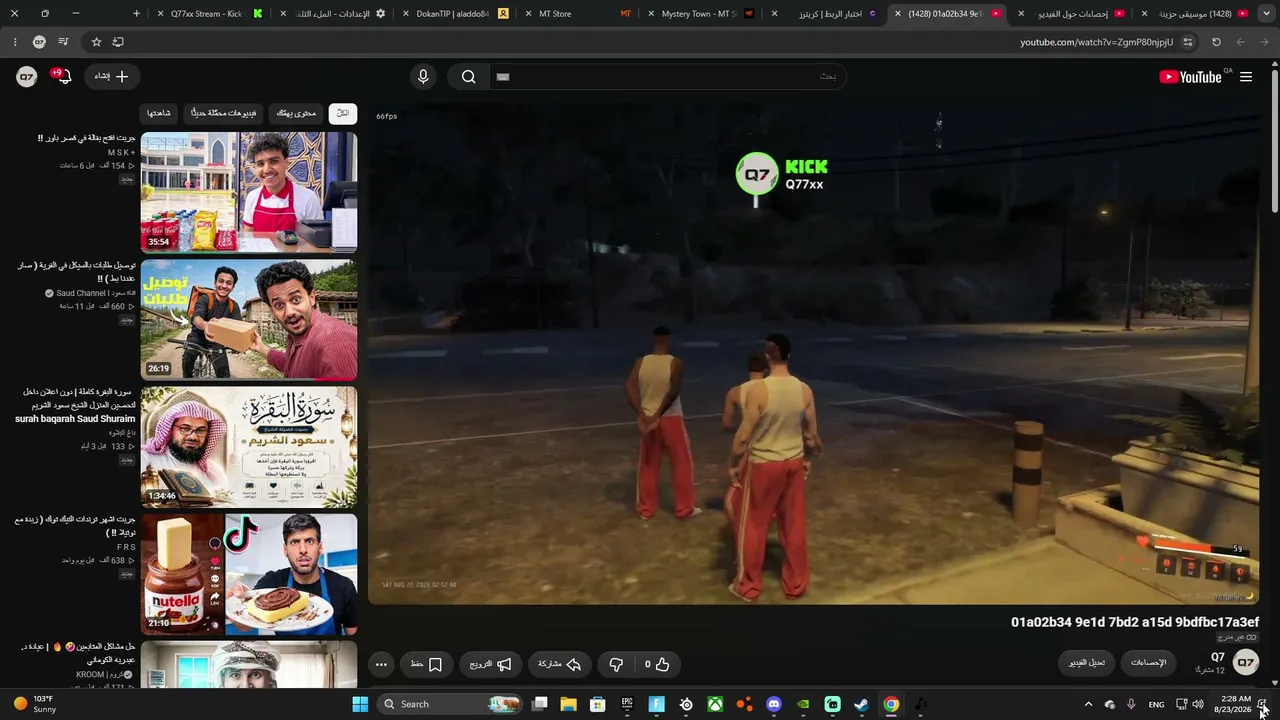Select the 'محتوى يهمّك' filter chip
The width and height of the screenshot is (1280, 720).
296,113
